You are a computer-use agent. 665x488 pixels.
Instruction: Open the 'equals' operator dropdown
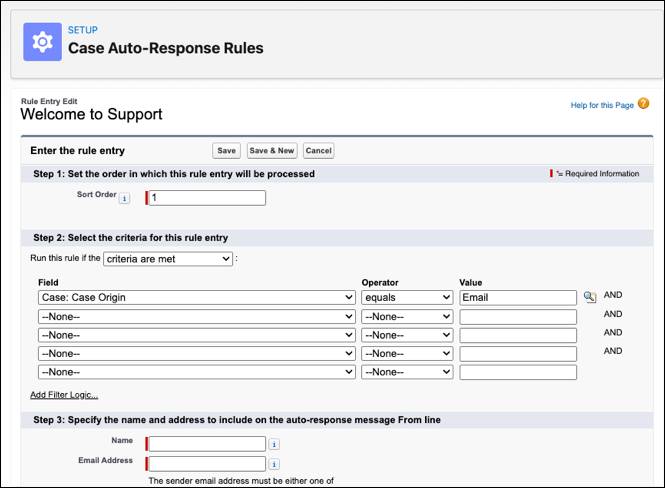coord(407,298)
